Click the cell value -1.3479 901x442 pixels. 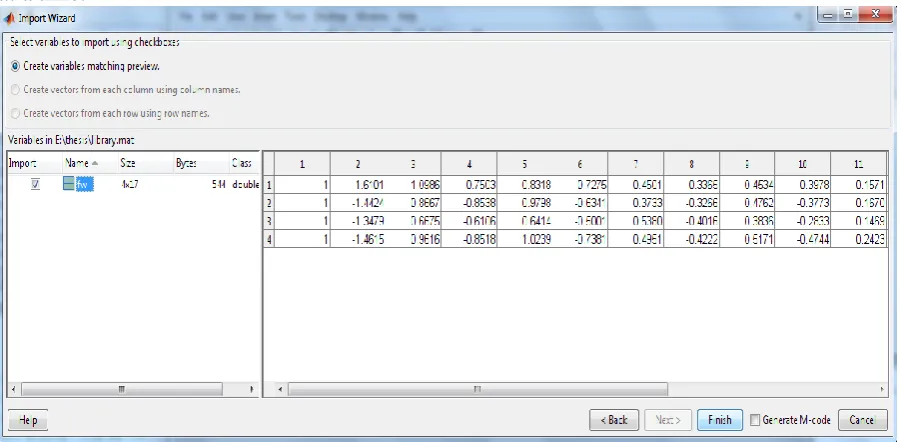pyautogui.click(x=358, y=220)
